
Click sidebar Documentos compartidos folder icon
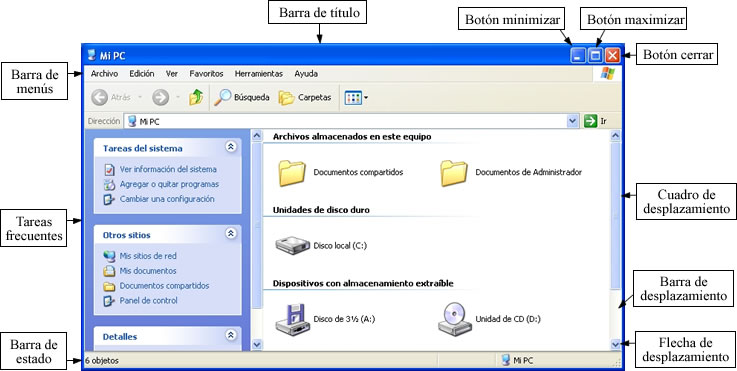[109, 286]
